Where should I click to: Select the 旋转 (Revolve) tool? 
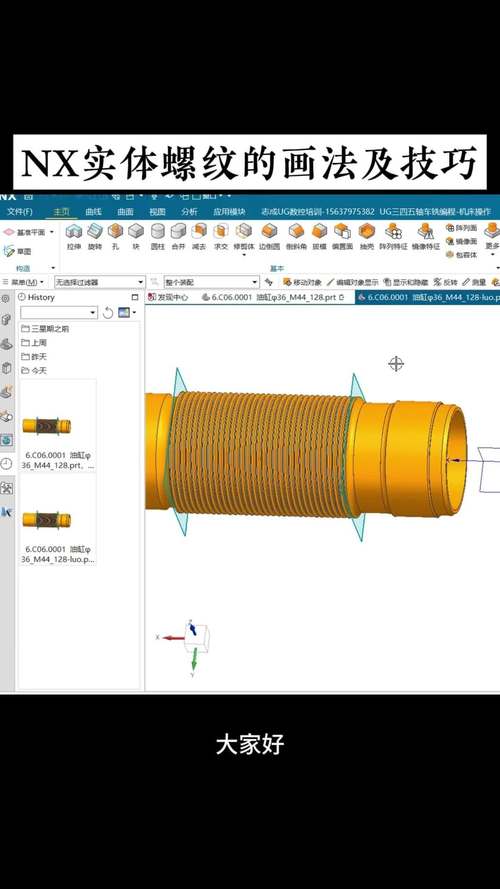(x=95, y=237)
